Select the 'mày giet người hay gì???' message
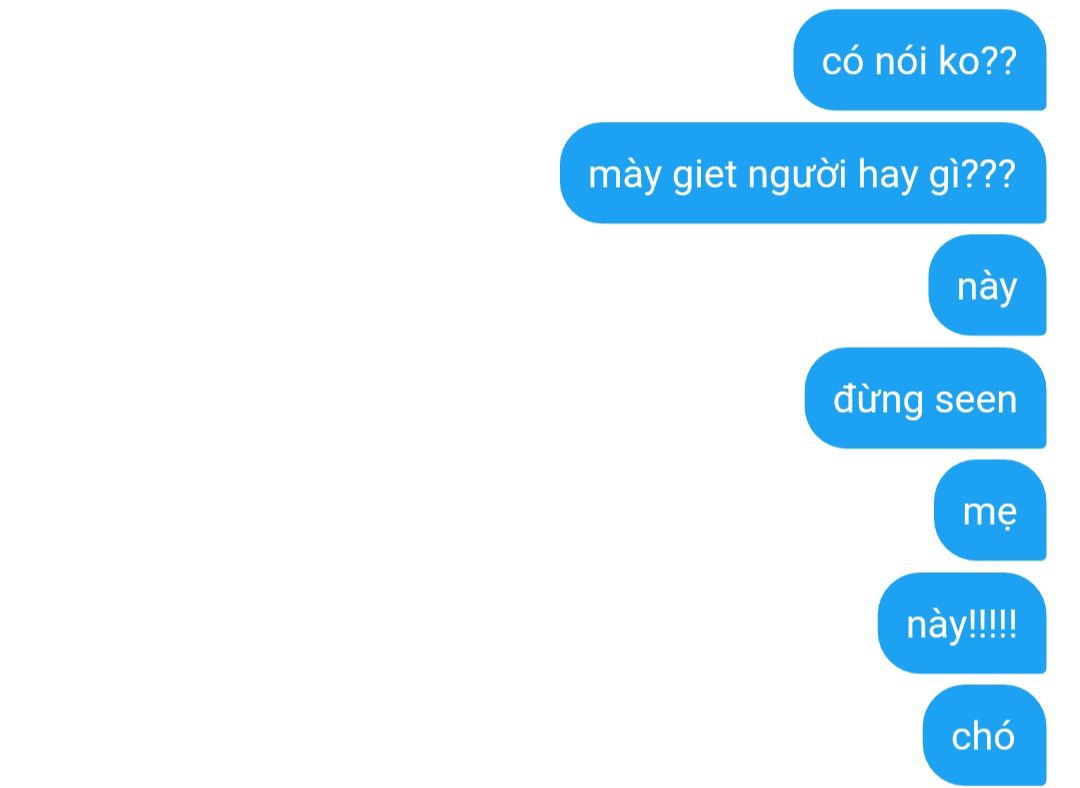The height and width of the screenshot is (788, 1080). (x=803, y=173)
